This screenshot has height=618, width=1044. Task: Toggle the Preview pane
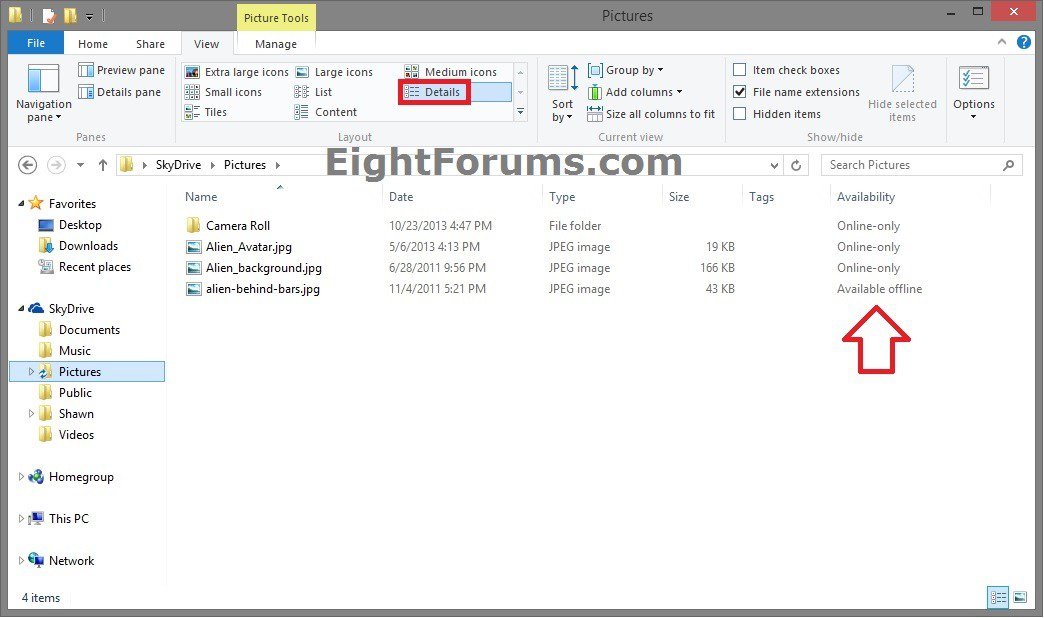(121, 70)
